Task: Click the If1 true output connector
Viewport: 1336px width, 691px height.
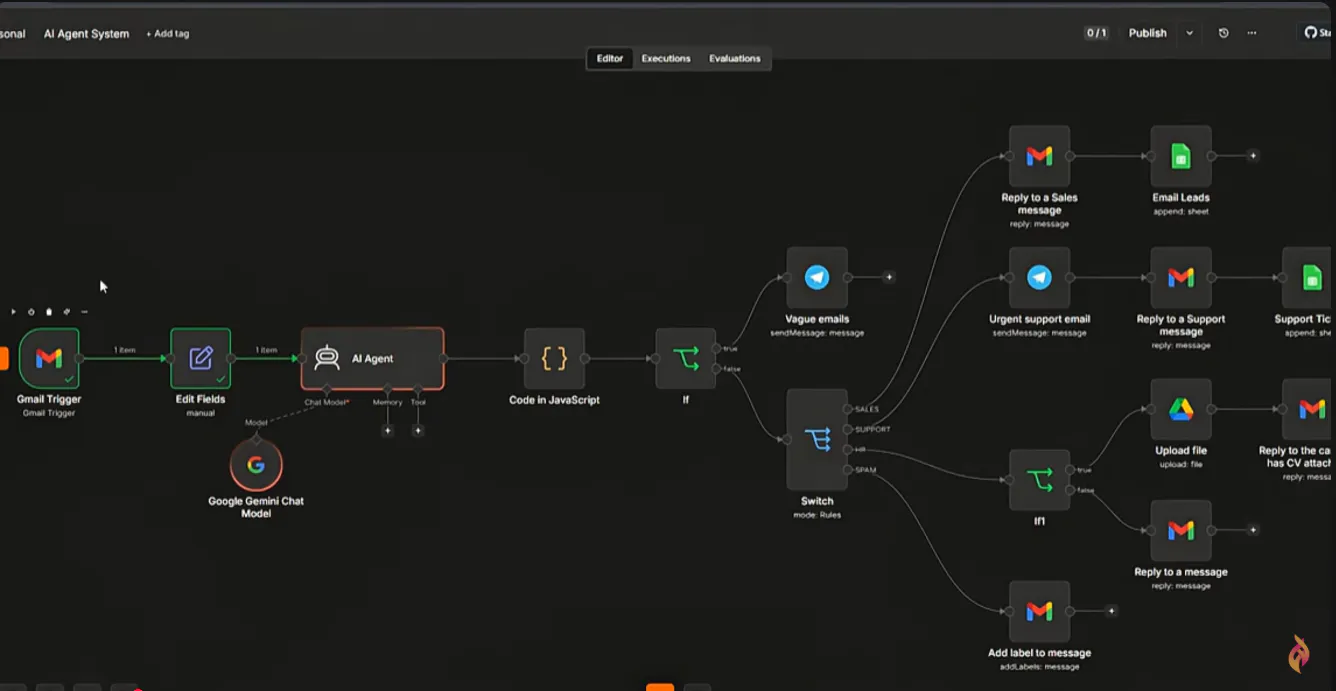Action: click(1070, 470)
